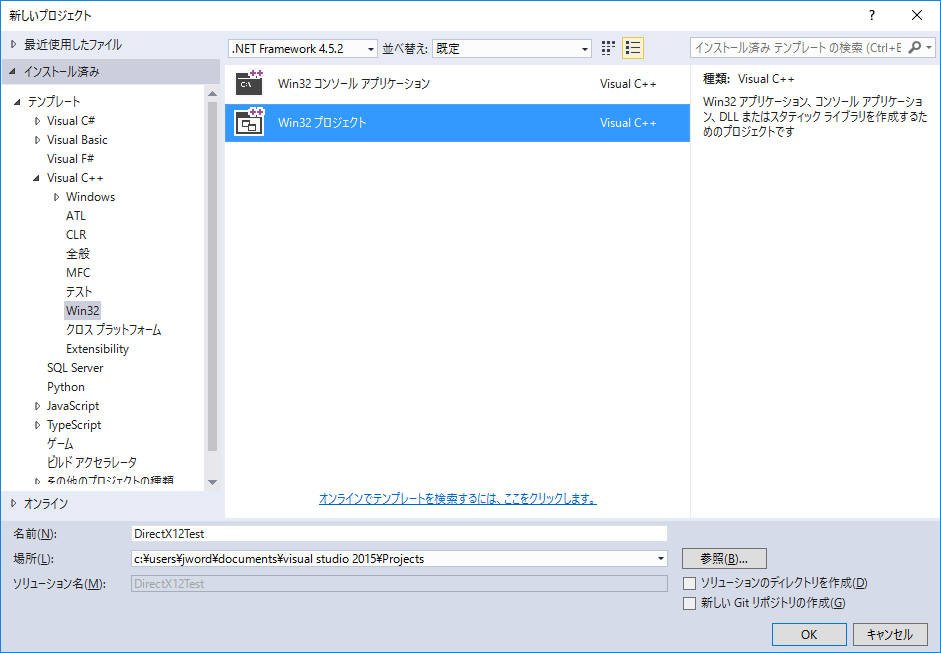
Task: Click the project name field DirectX12Test
Action: [x=398, y=534]
